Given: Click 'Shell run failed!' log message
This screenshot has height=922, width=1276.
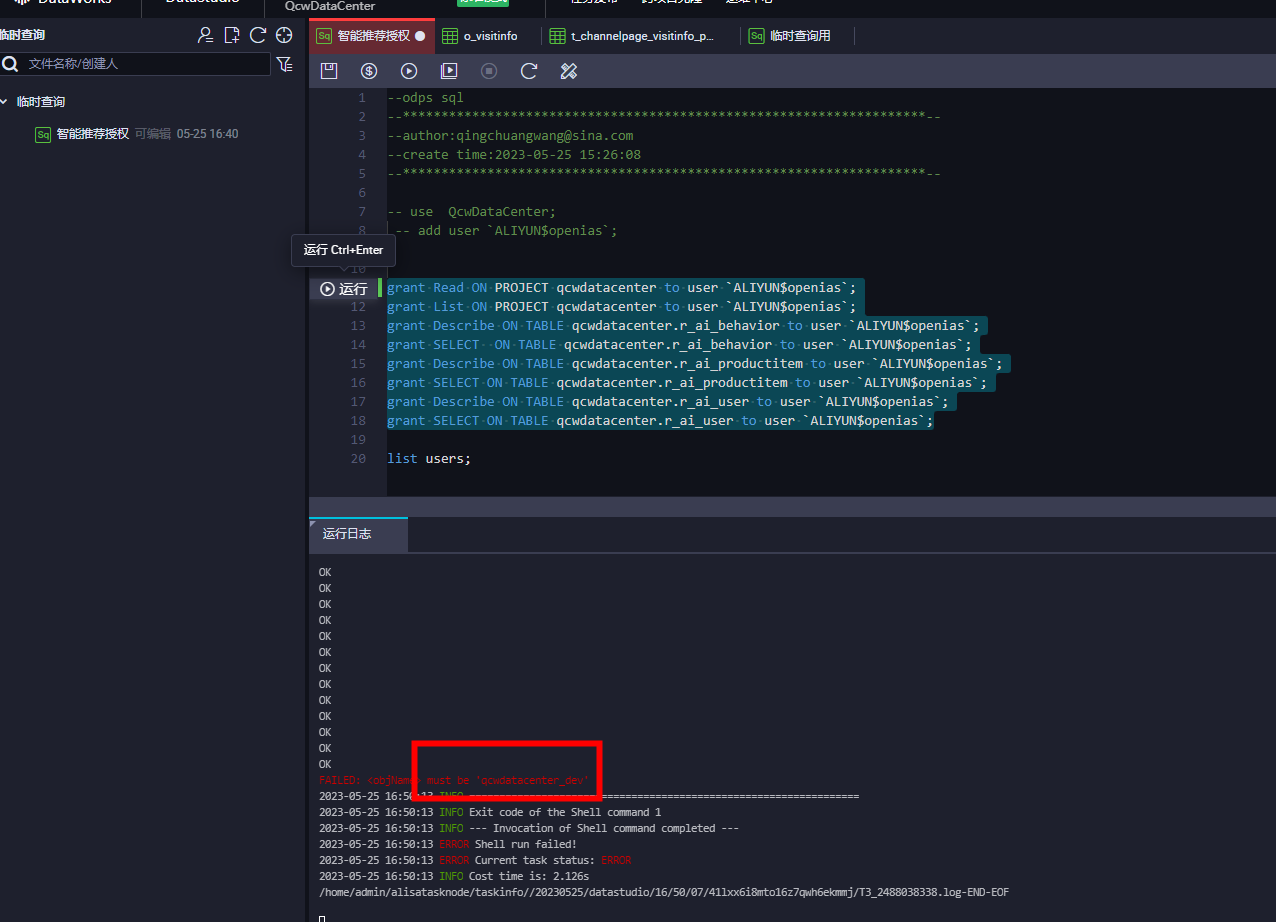Looking at the screenshot, I should (x=525, y=844).
